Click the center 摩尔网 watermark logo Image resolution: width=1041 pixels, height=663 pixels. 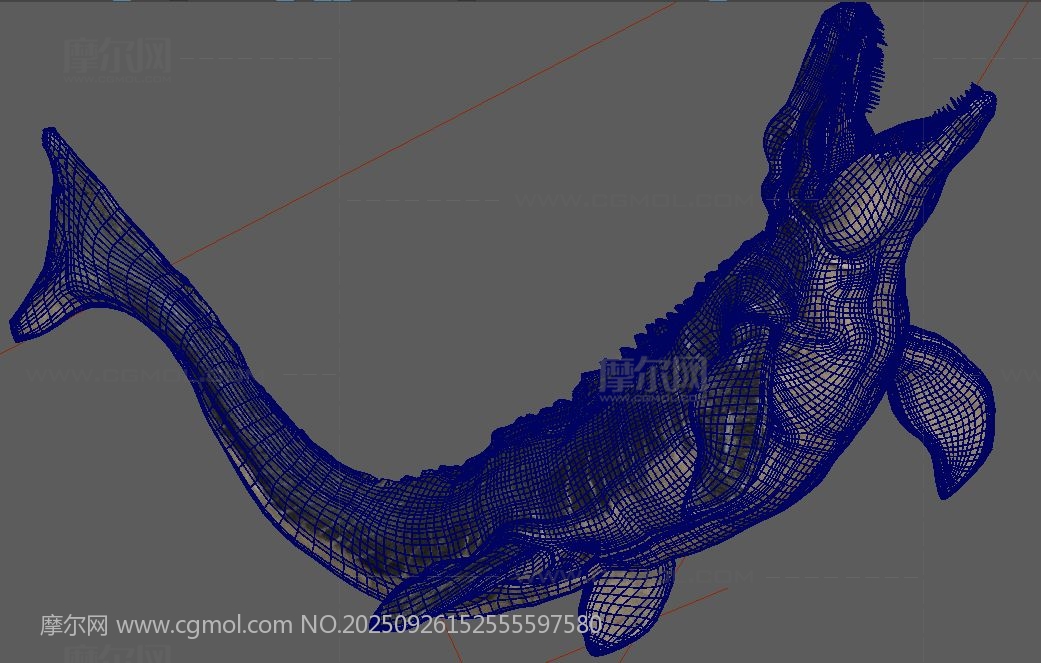click(653, 378)
